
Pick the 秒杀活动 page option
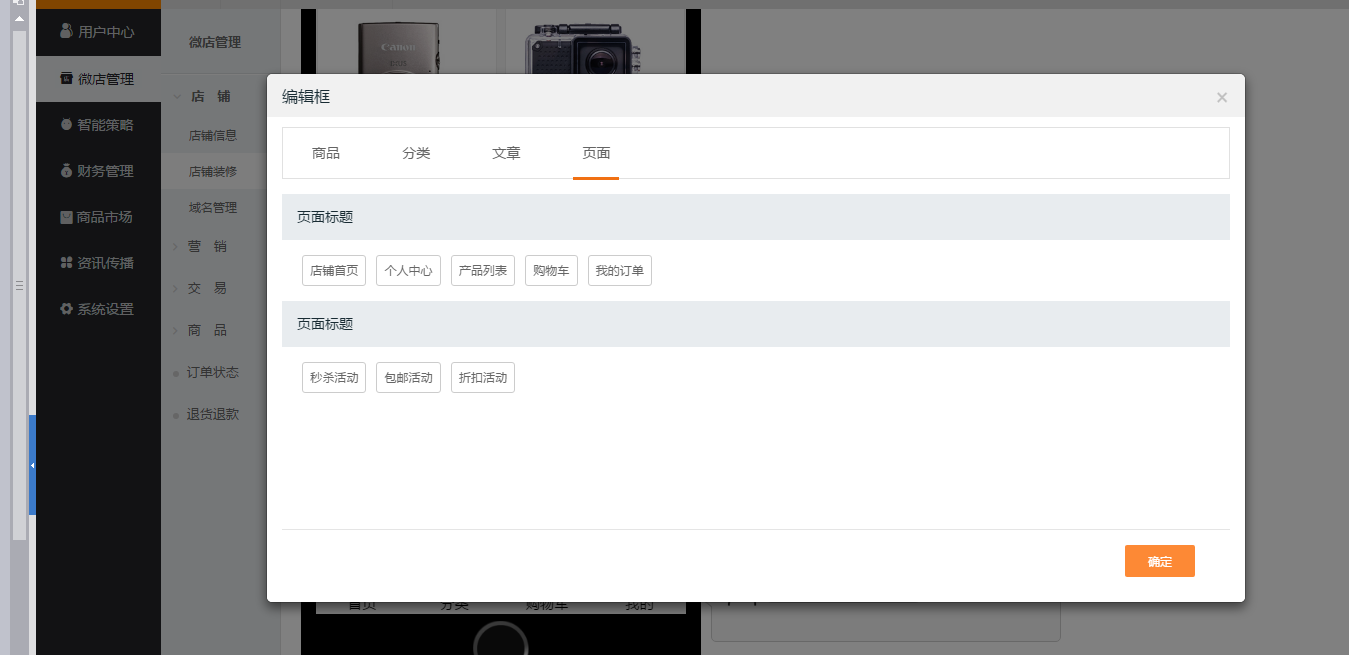point(334,378)
